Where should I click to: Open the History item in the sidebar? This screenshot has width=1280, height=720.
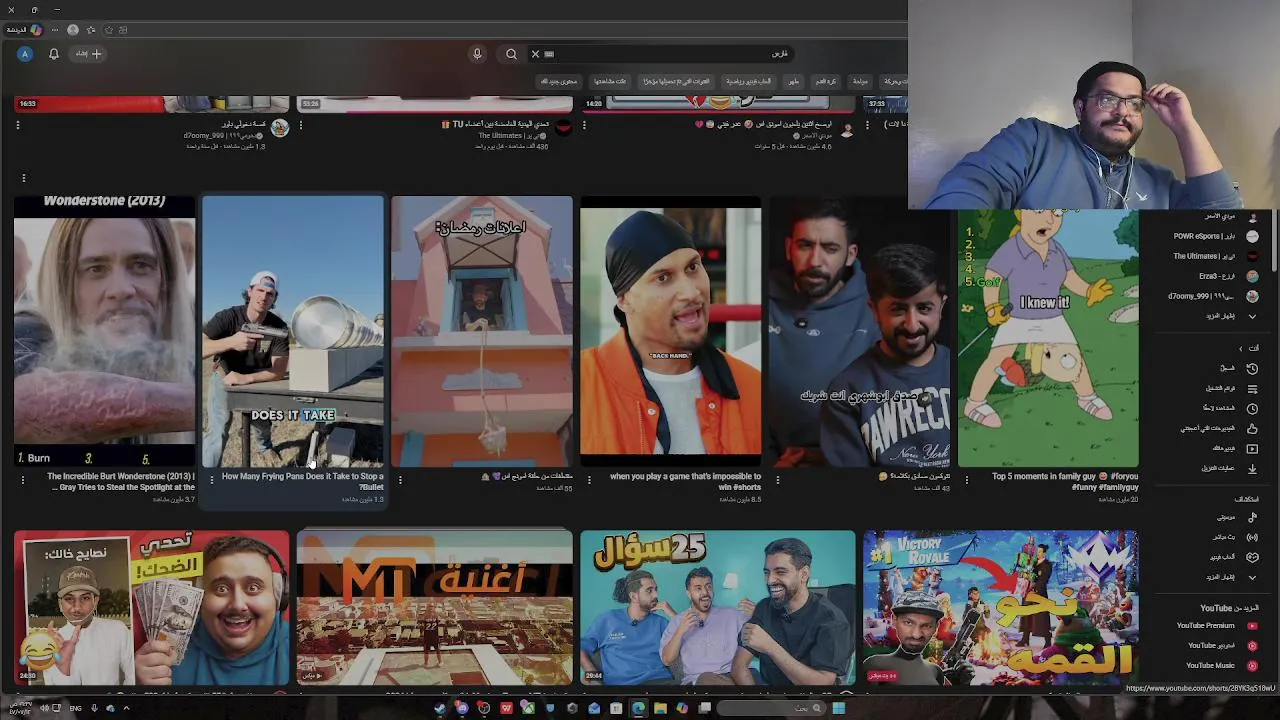(1239, 368)
